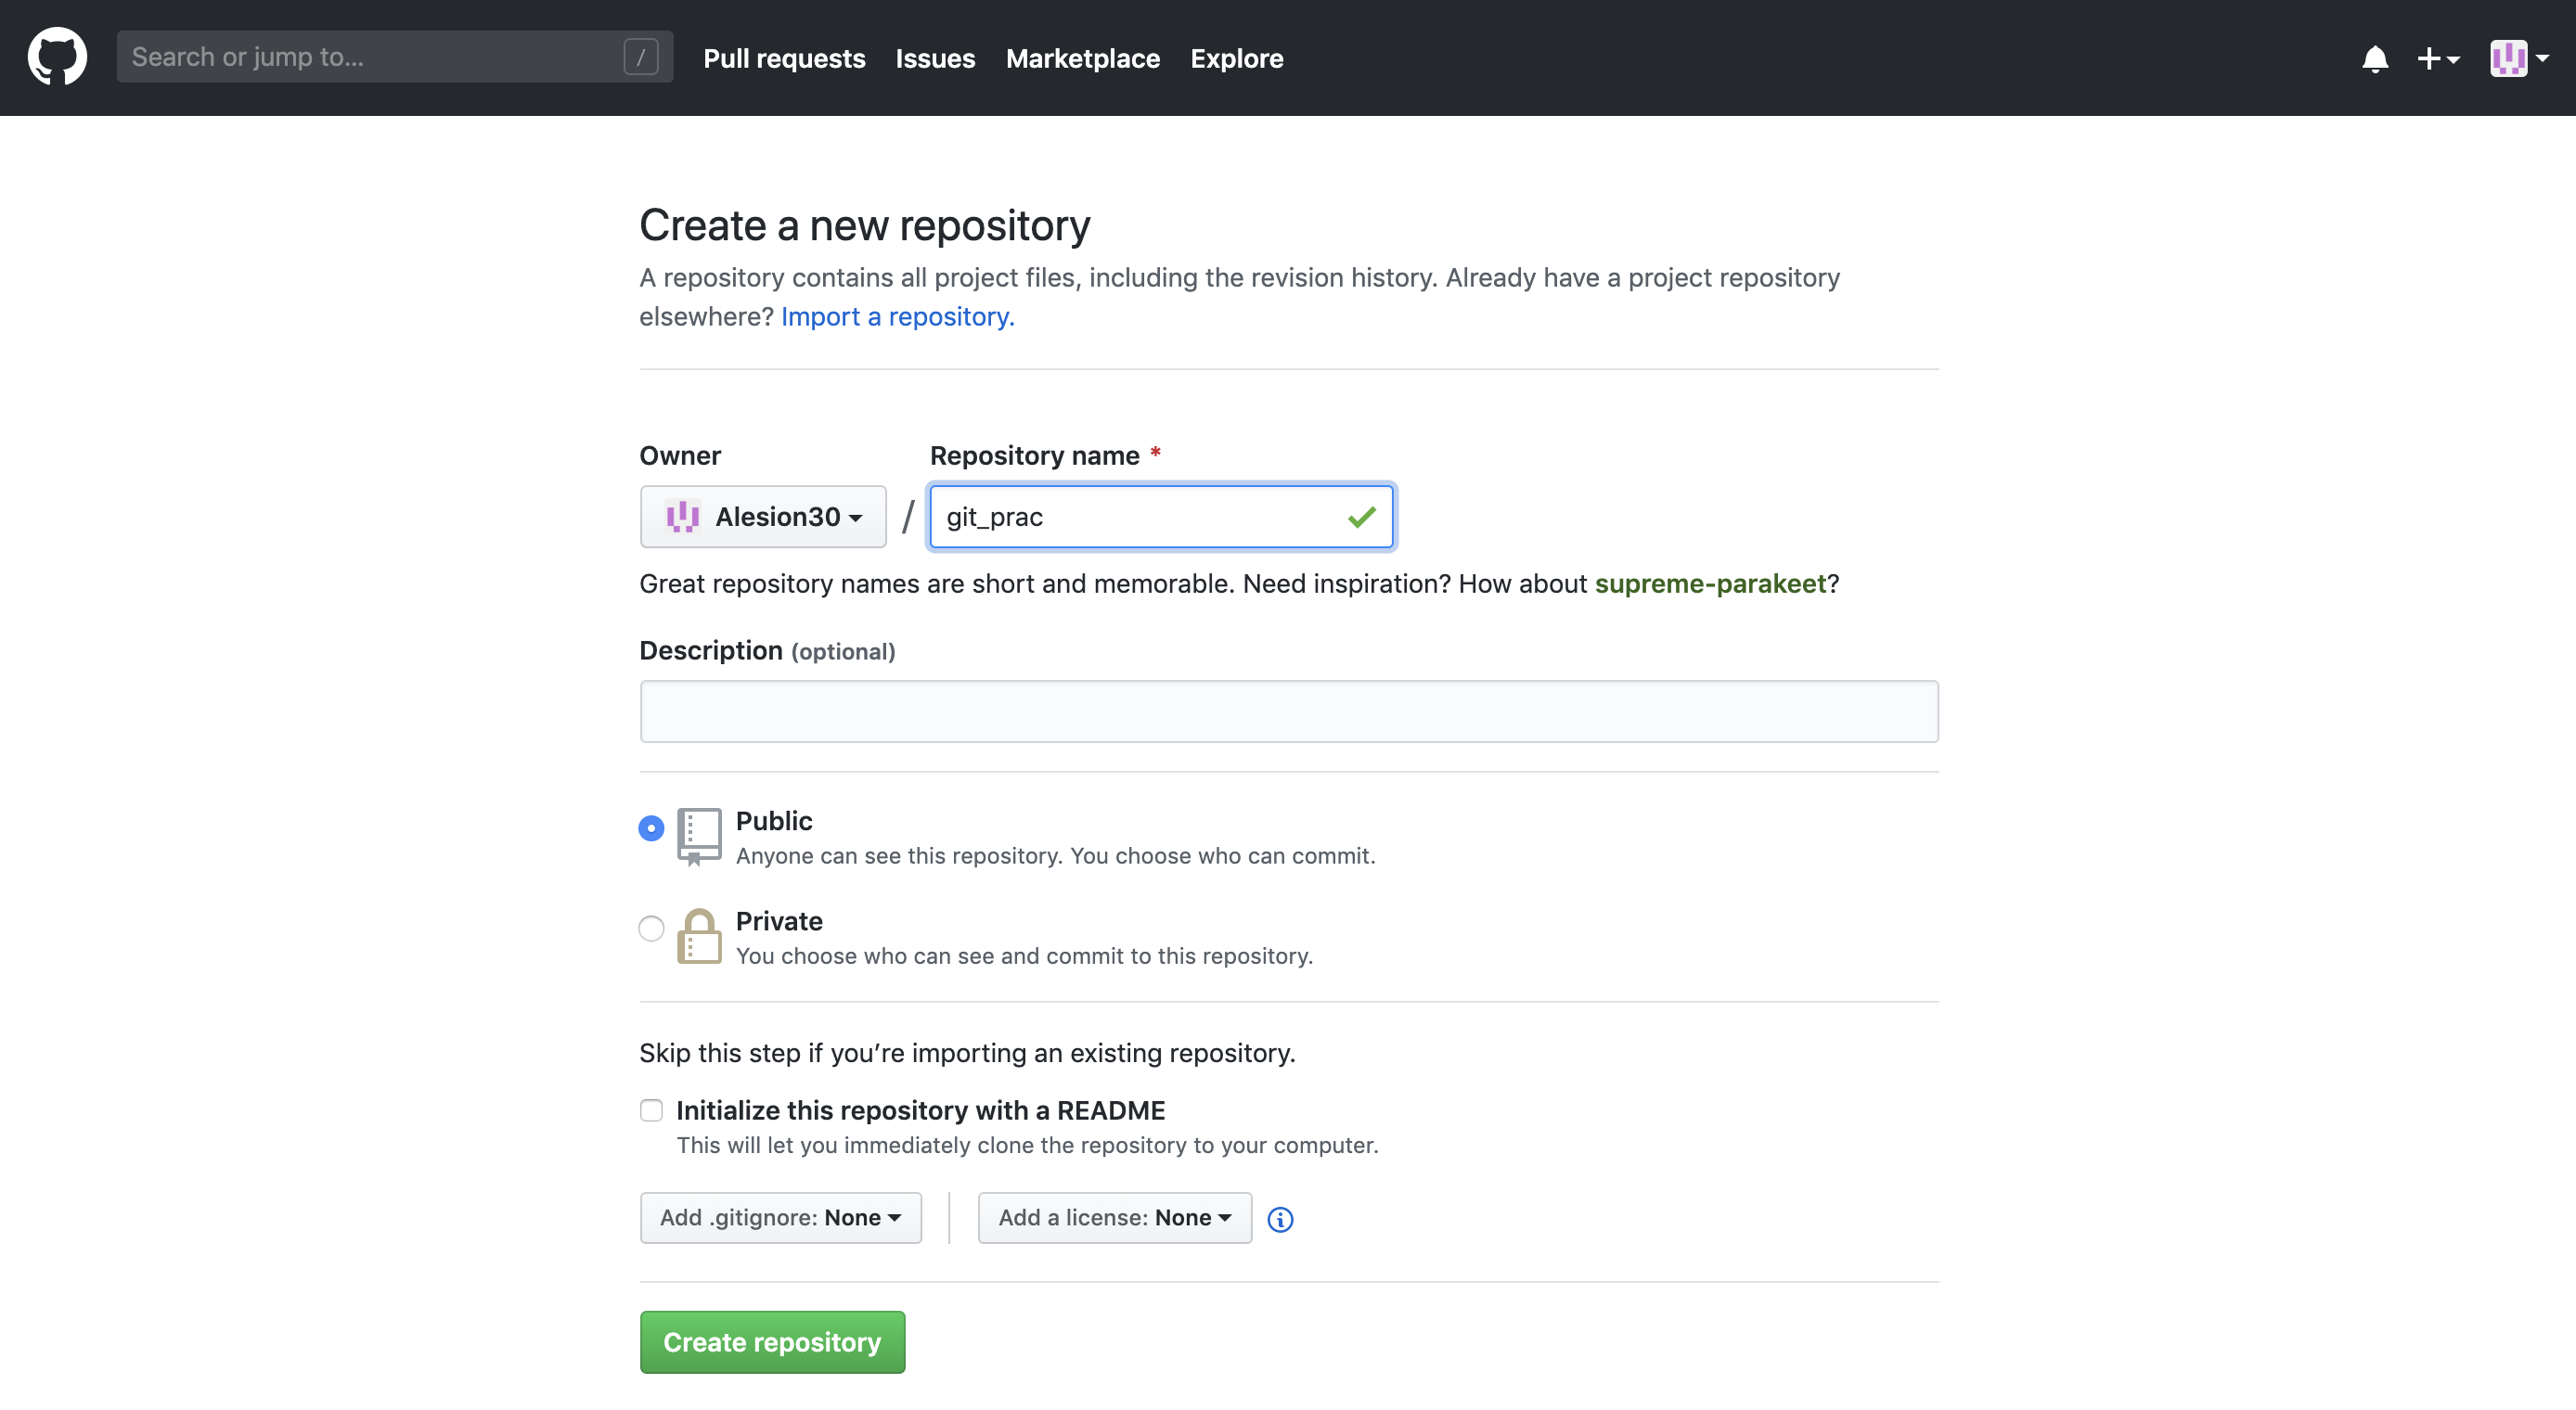
Task: Go to Pull requests in the nav
Action: (784, 59)
